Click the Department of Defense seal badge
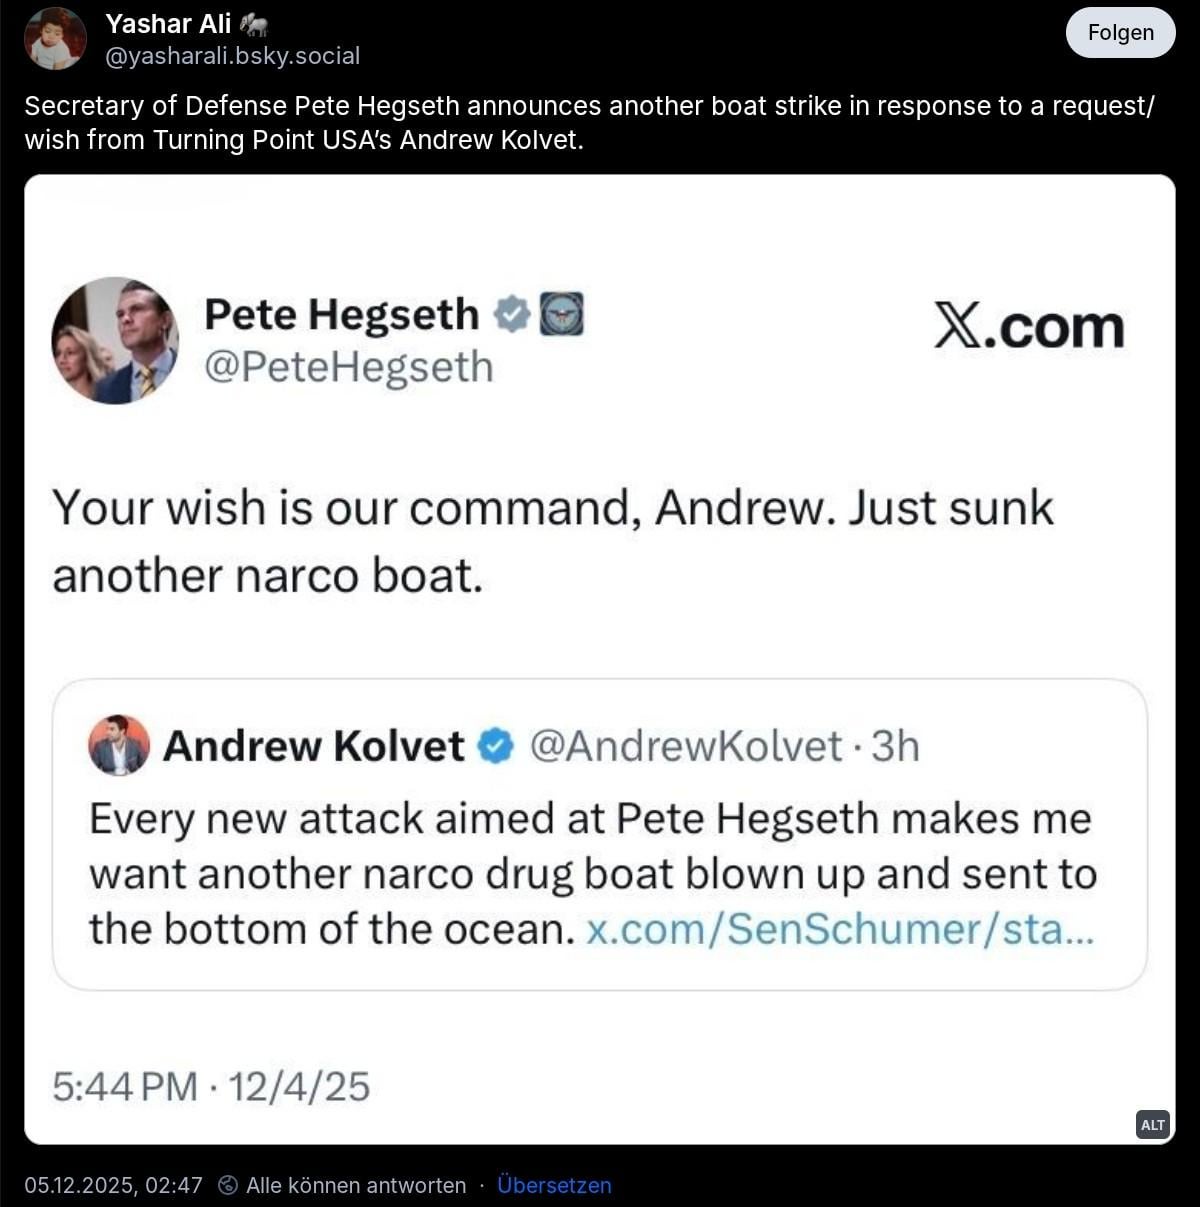The width and height of the screenshot is (1200, 1207). tap(561, 314)
